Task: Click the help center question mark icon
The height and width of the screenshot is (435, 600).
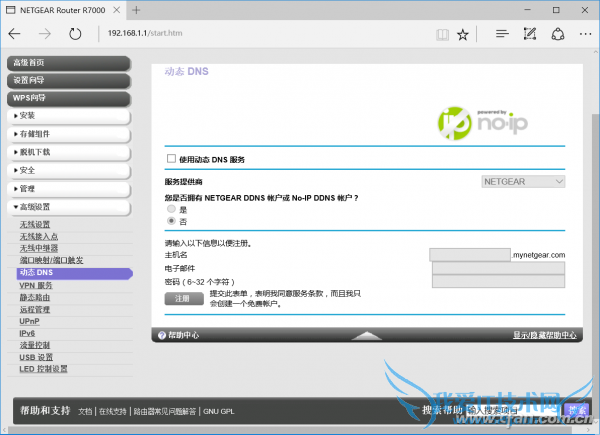Action: pyautogui.click(x=162, y=335)
